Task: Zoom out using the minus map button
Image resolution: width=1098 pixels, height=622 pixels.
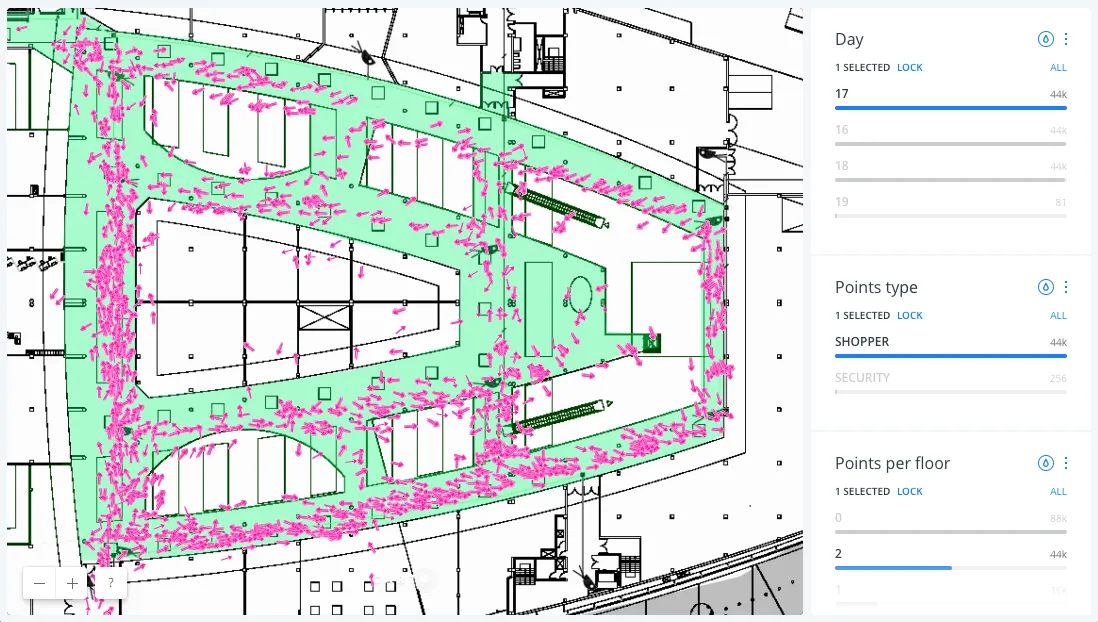Action: click(x=39, y=583)
